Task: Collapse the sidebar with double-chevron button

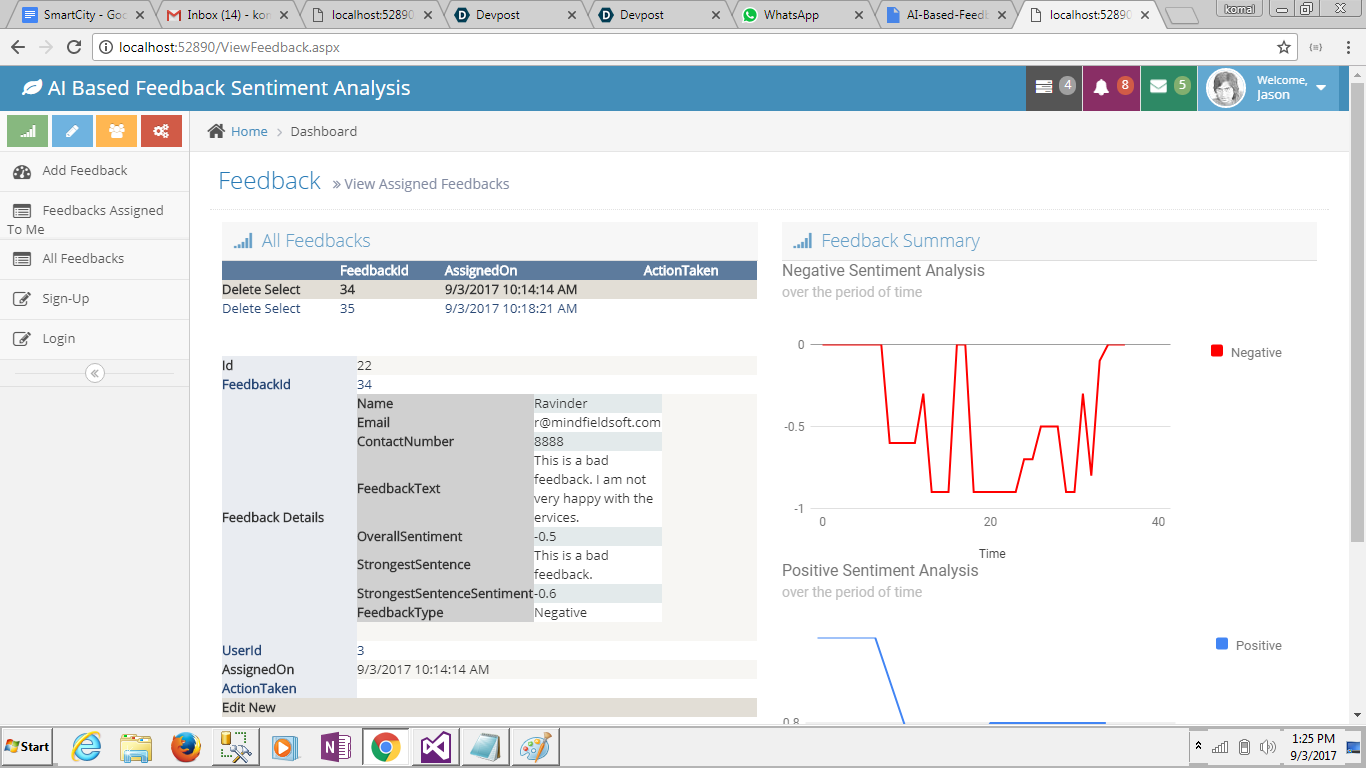Action: click(95, 373)
